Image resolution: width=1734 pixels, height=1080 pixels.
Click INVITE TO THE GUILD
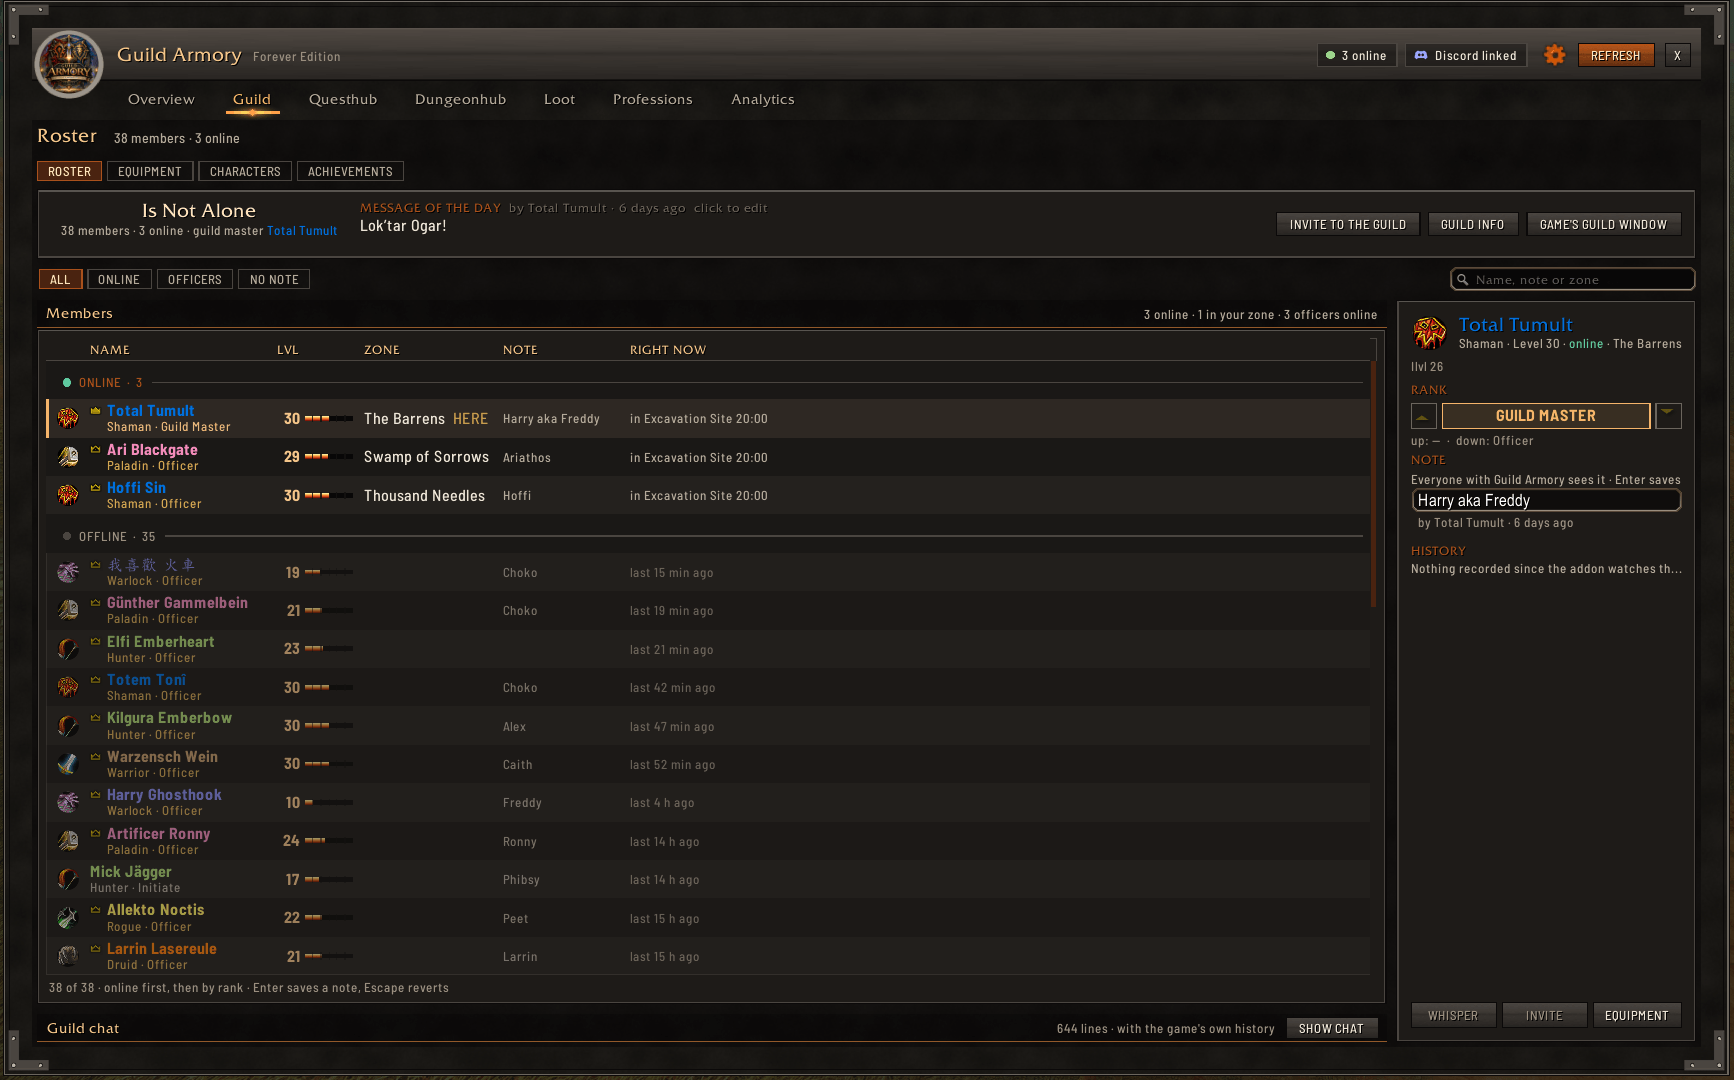tap(1348, 225)
